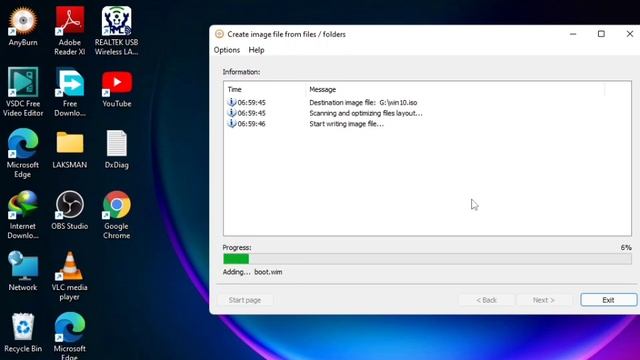Maximize the Create image file window

click(601, 34)
